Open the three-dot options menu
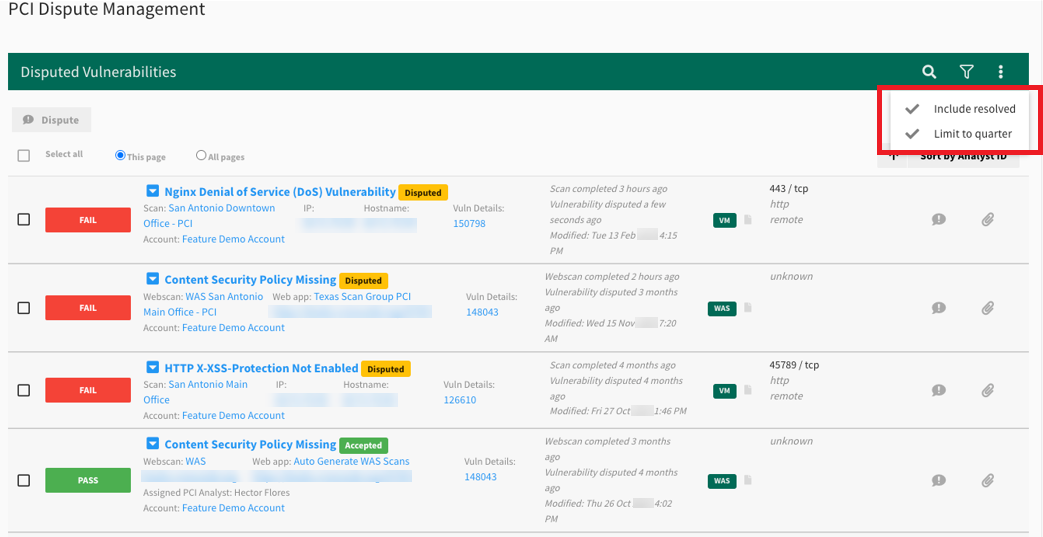Viewport: 1043px width, 537px height. [x=1000, y=72]
